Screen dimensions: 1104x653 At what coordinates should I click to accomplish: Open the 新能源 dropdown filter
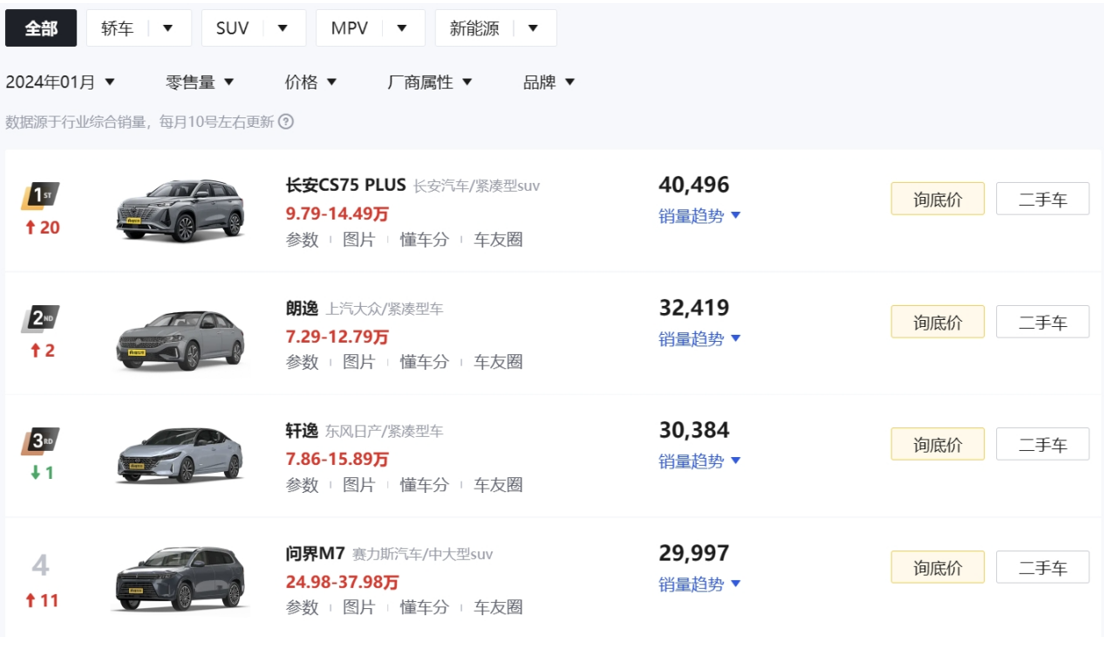495,29
